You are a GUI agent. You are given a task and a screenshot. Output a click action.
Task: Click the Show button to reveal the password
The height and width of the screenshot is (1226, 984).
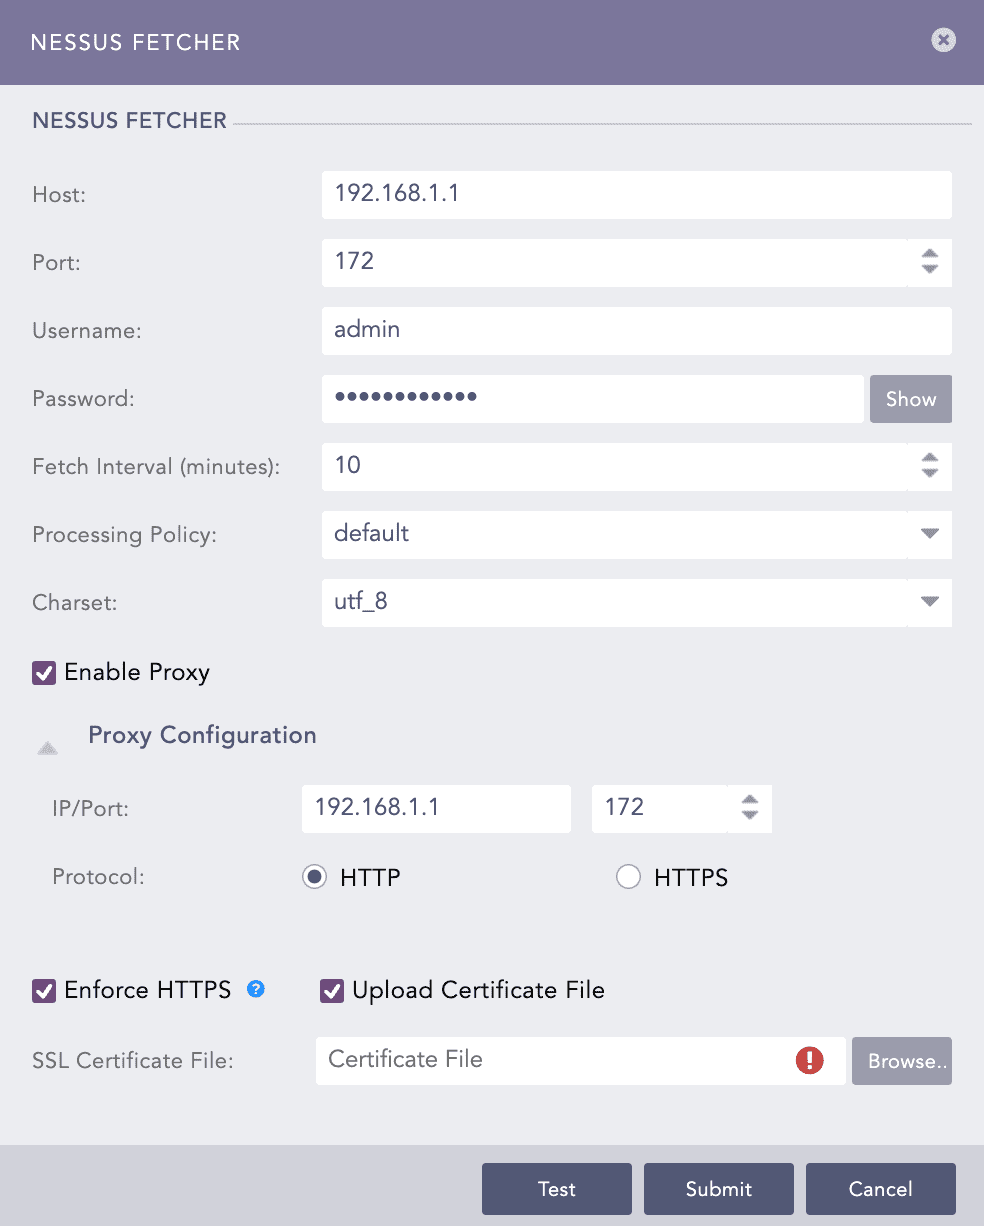(x=910, y=398)
